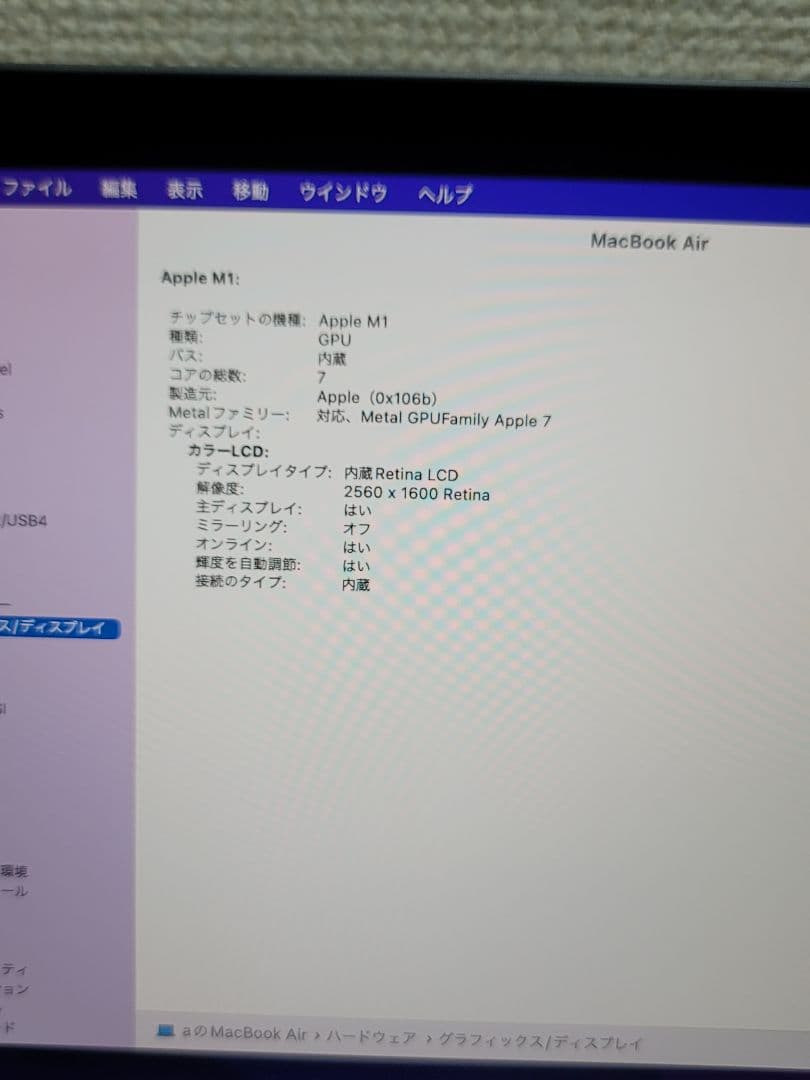Screen dimensions: 810x1080
Task: Click ハードウェア in the path bar
Action: coord(371,1037)
